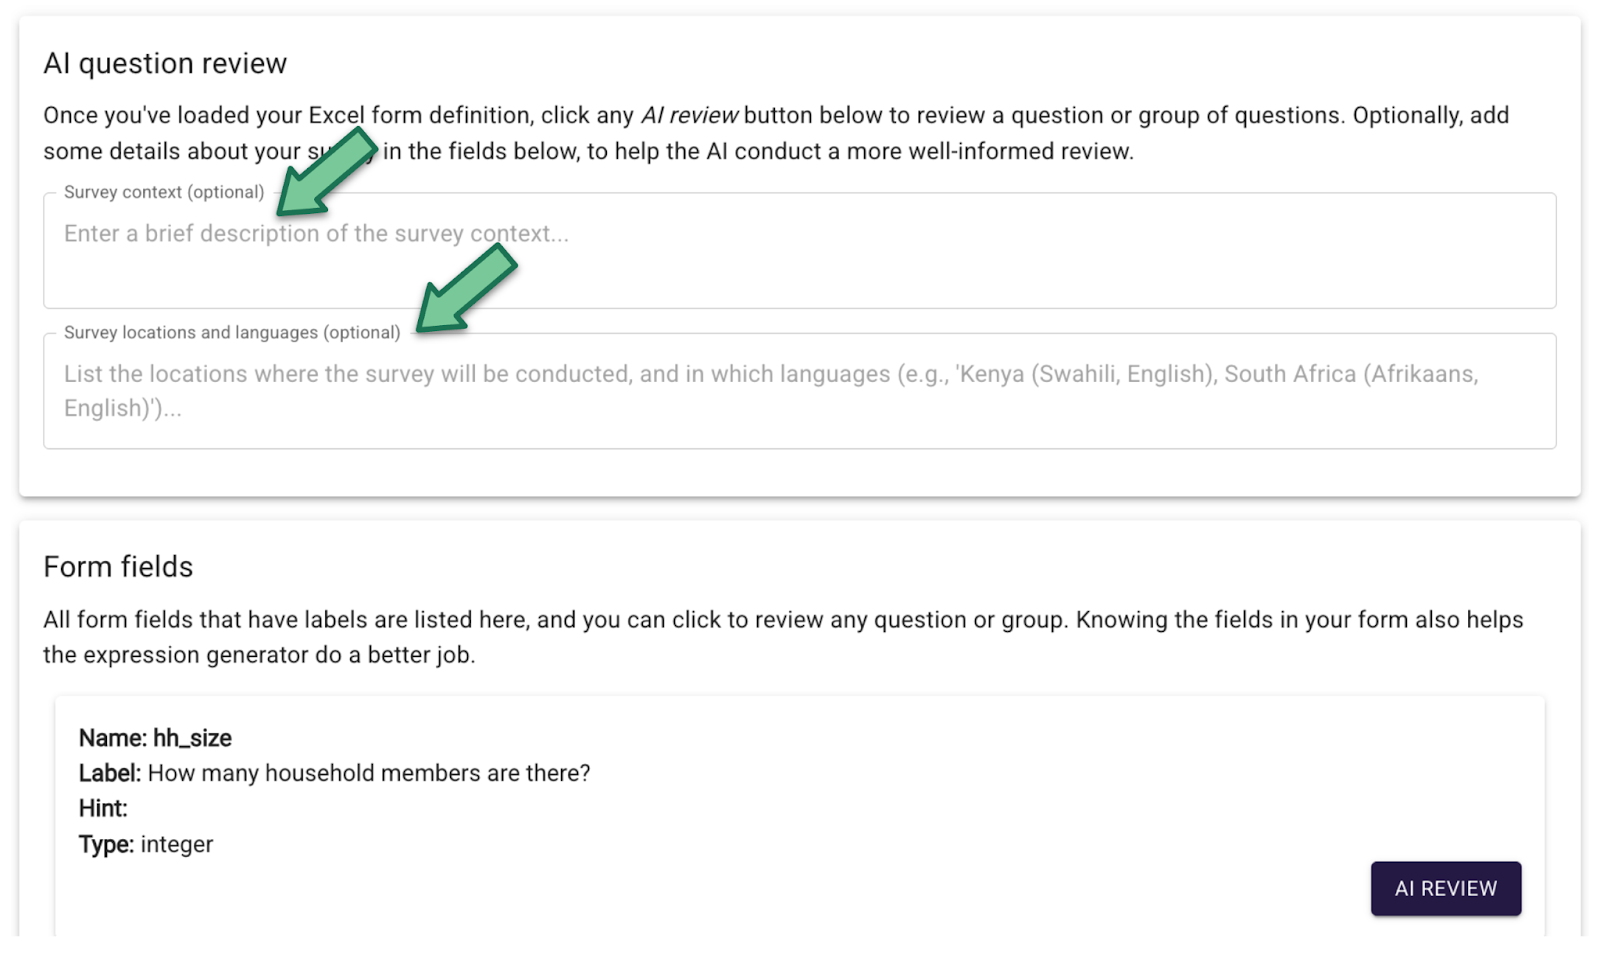This screenshot has height=957, width=1600.
Task: Click the empty 'Hint:' line
Action: pos(103,808)
